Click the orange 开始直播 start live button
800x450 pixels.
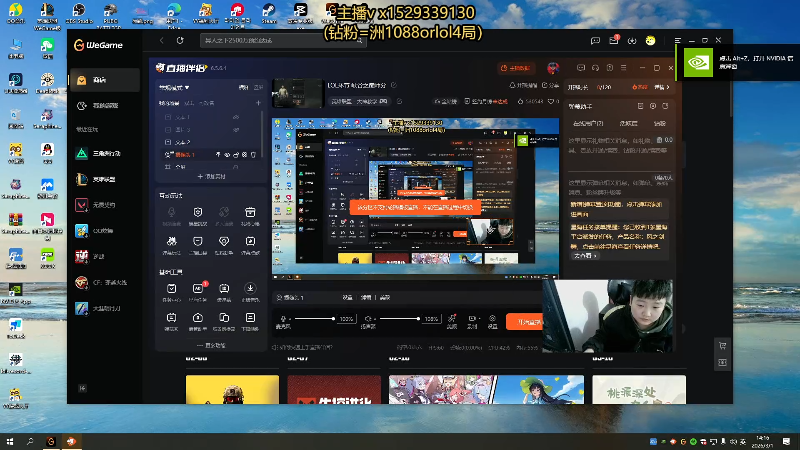point(524,322)
